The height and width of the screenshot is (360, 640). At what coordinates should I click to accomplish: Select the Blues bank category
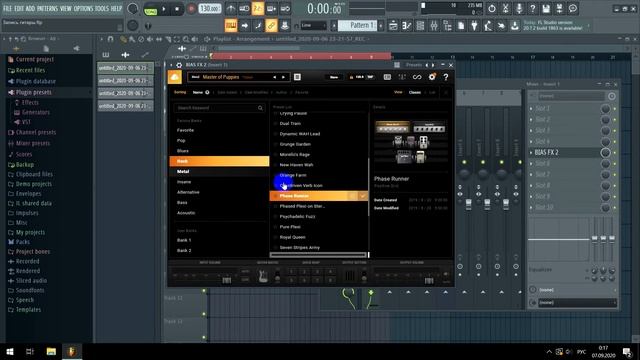[219, 151]
